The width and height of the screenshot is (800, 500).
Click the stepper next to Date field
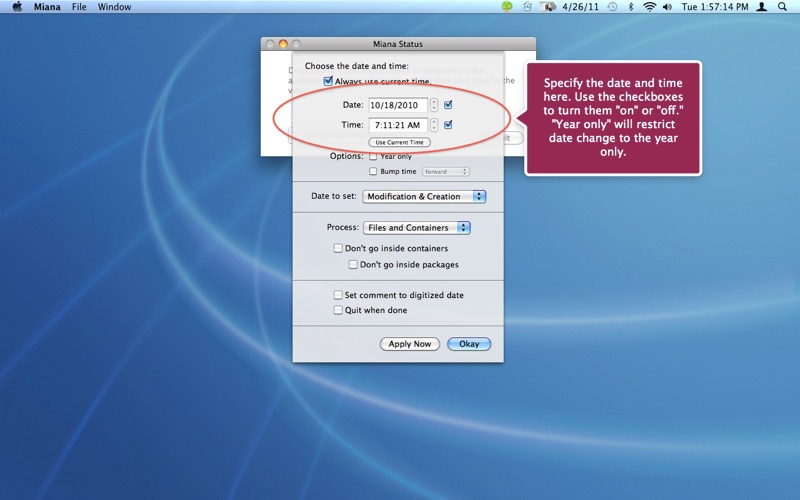click(x=434, y=105)
